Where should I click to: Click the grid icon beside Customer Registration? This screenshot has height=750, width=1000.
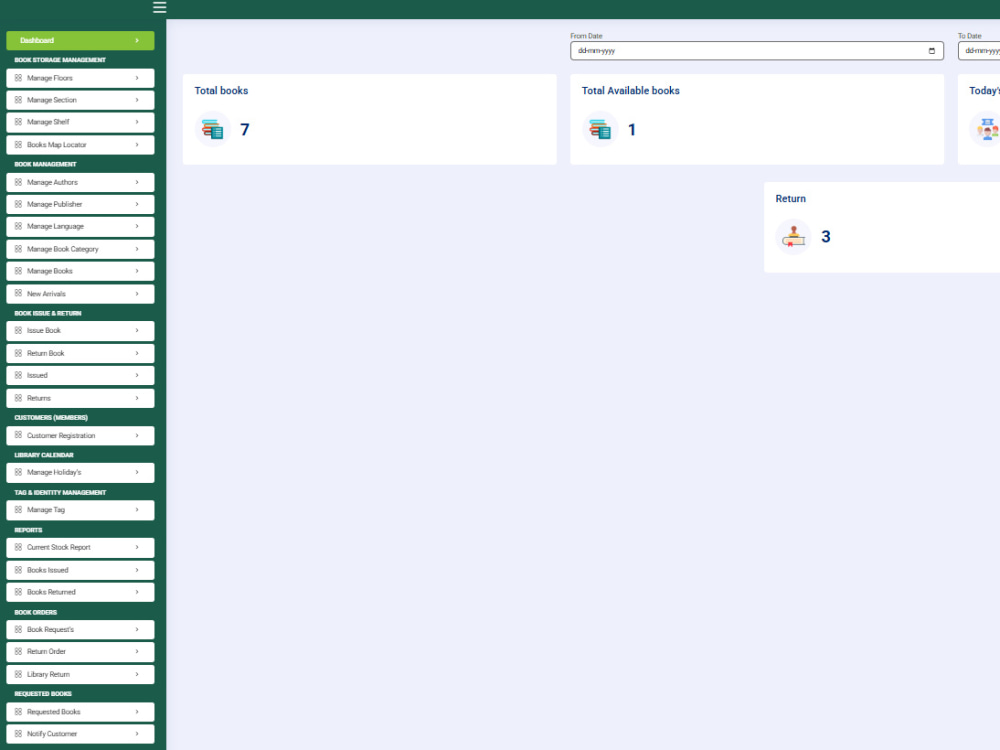tap(18, 435)
